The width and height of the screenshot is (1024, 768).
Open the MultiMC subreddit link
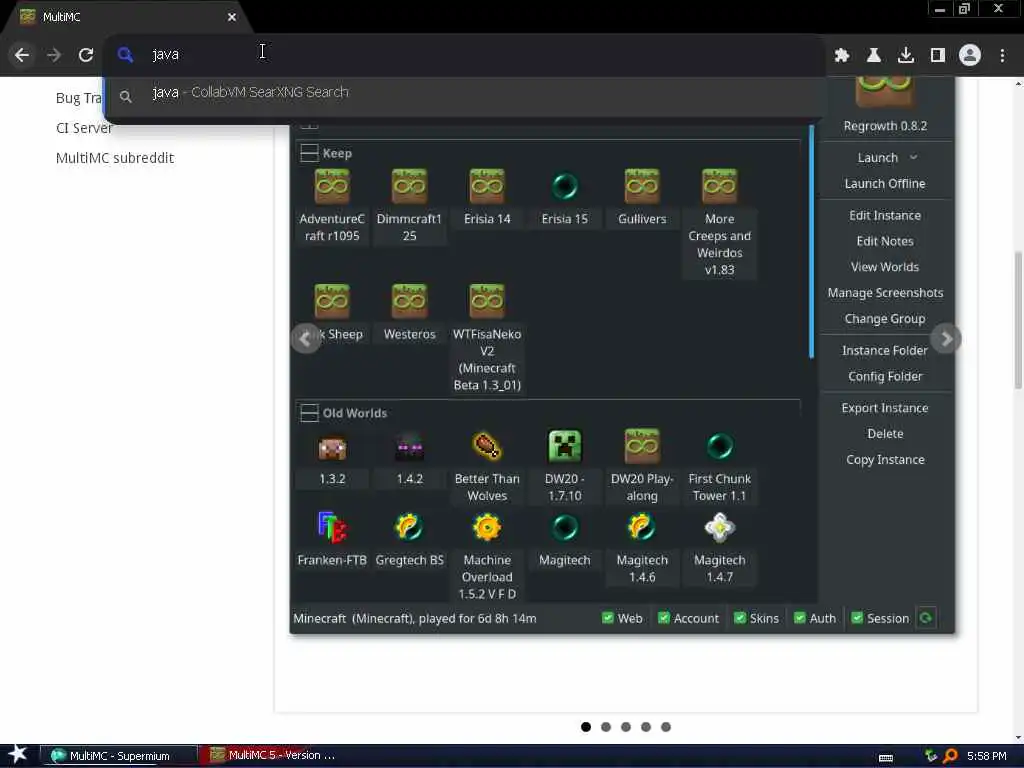[x=115, y=158]
